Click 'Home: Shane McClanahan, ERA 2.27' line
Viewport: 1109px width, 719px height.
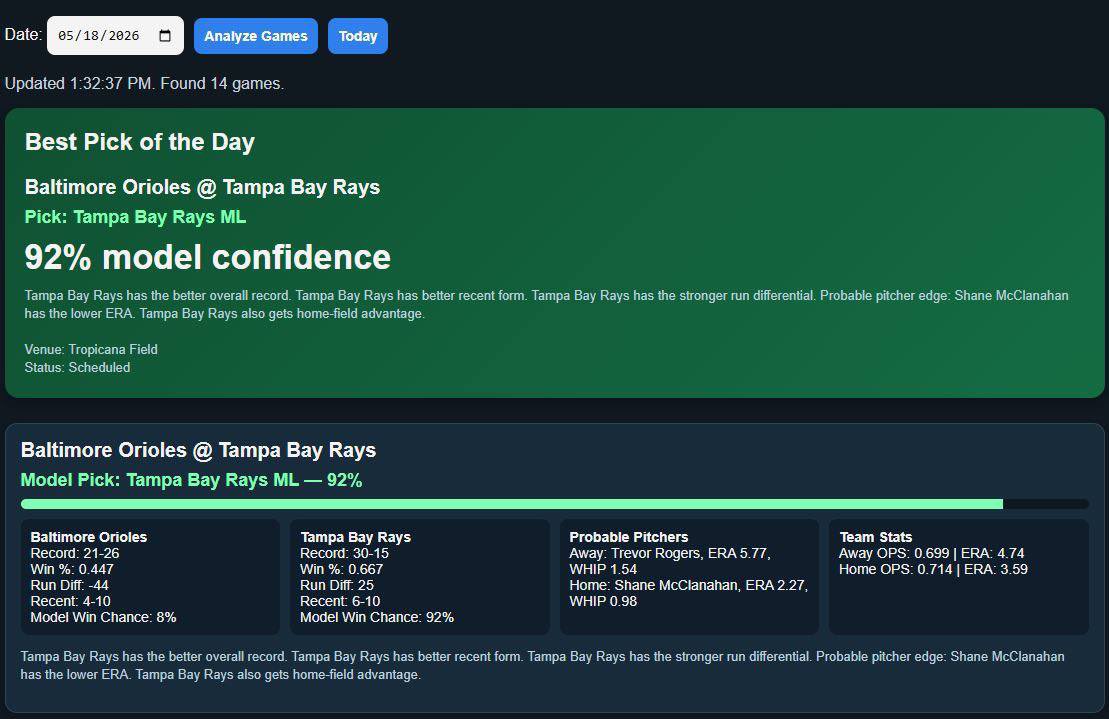click(689, 585)
